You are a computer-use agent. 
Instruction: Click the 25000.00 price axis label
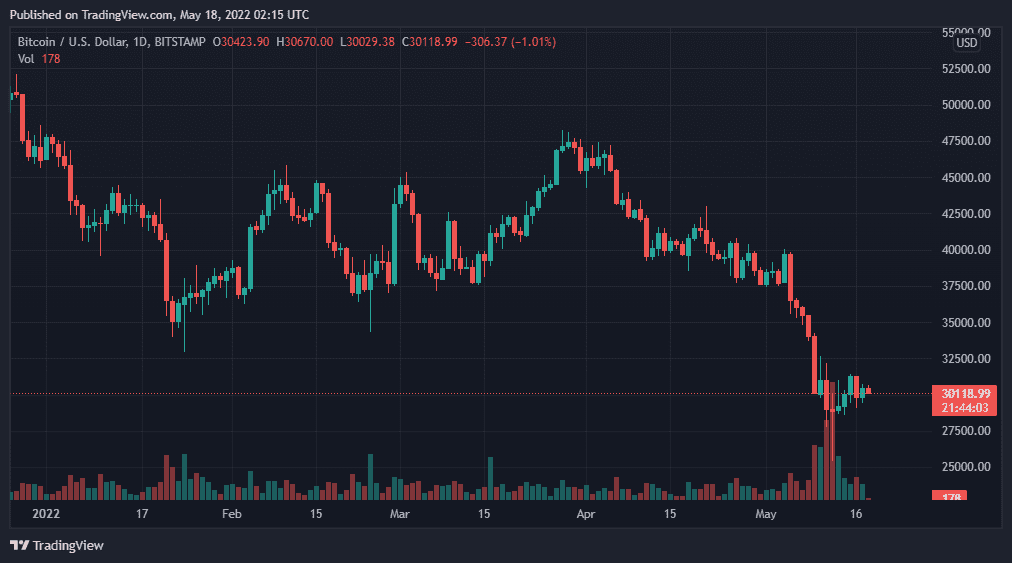pos(966,467)
